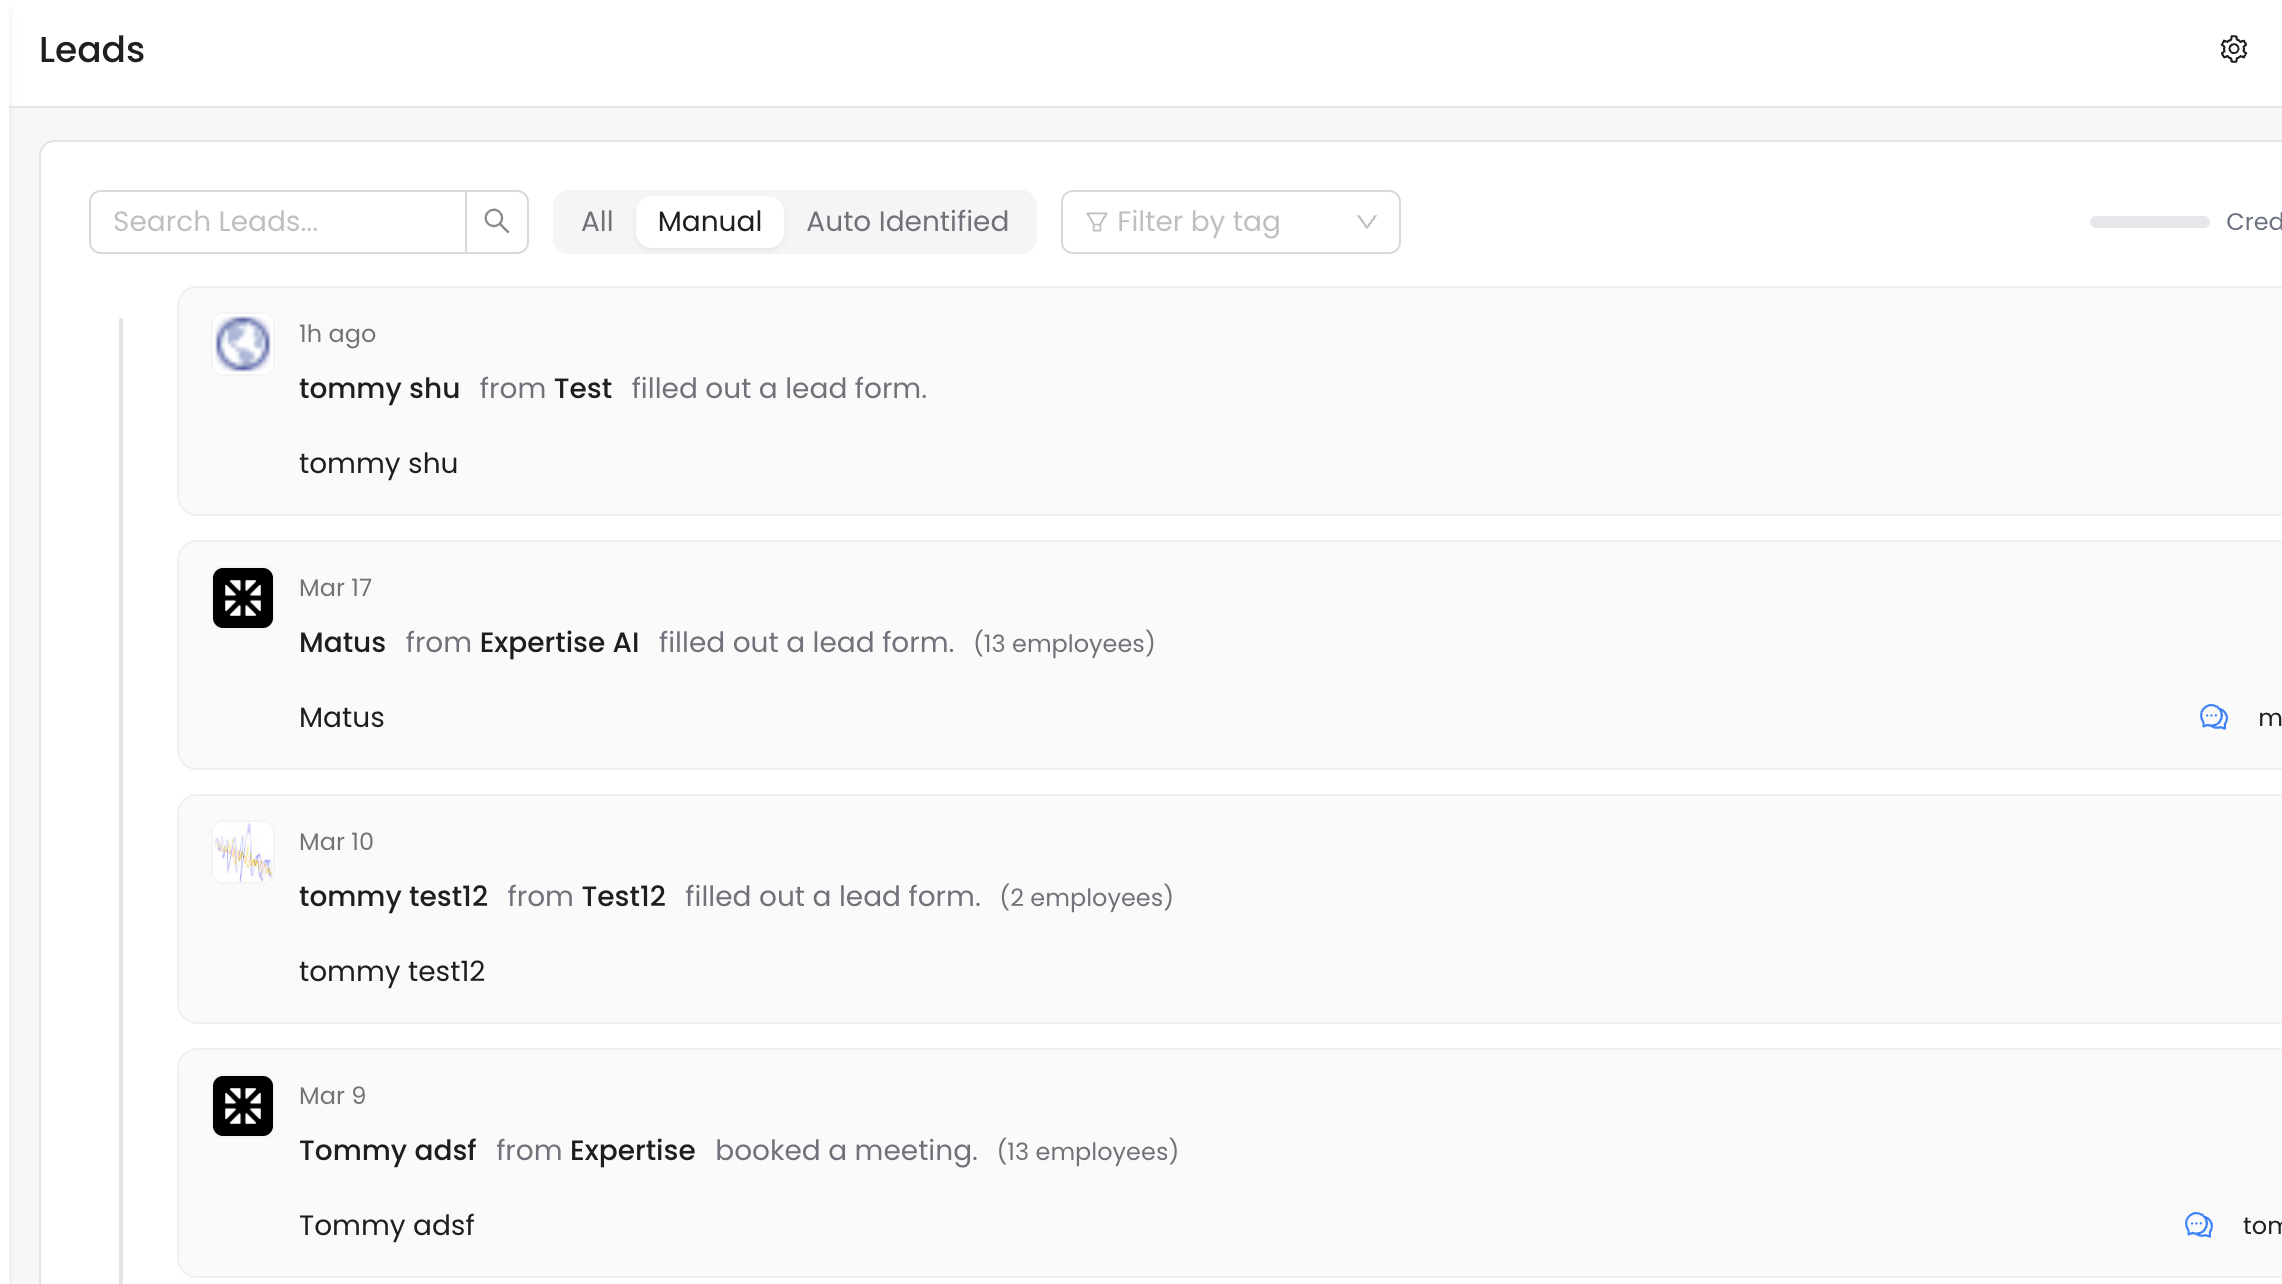Click the Tommy adsf lead name
This screenshot has width=2282, height=1284.
point(387,1150)
